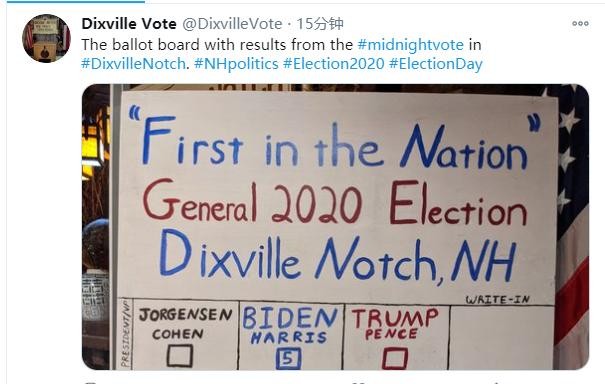
Task: Click the empty red Trump Pence box
Action: pyautogui.click(x=394, y=358)
